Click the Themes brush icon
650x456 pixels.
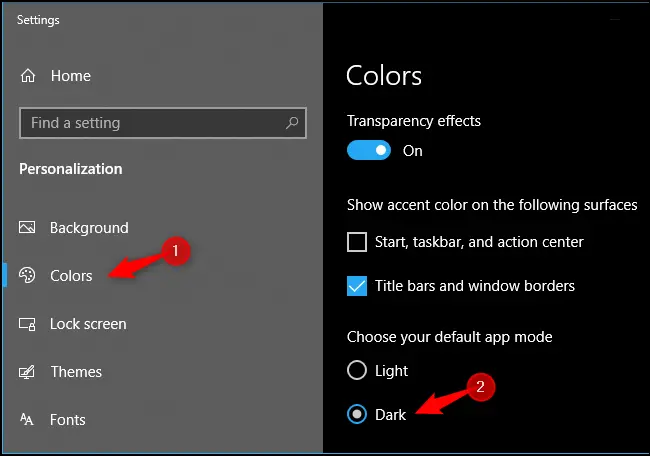(28, 372)
